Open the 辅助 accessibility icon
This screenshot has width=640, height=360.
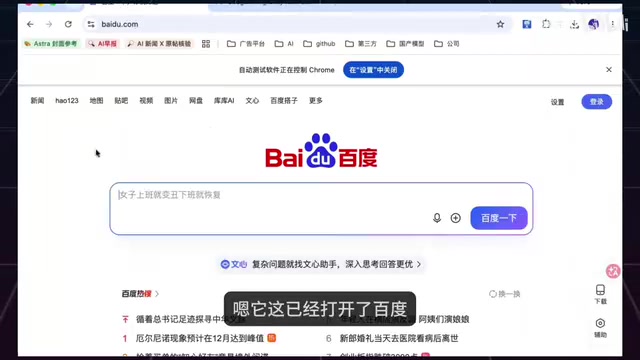pos(600,328)
